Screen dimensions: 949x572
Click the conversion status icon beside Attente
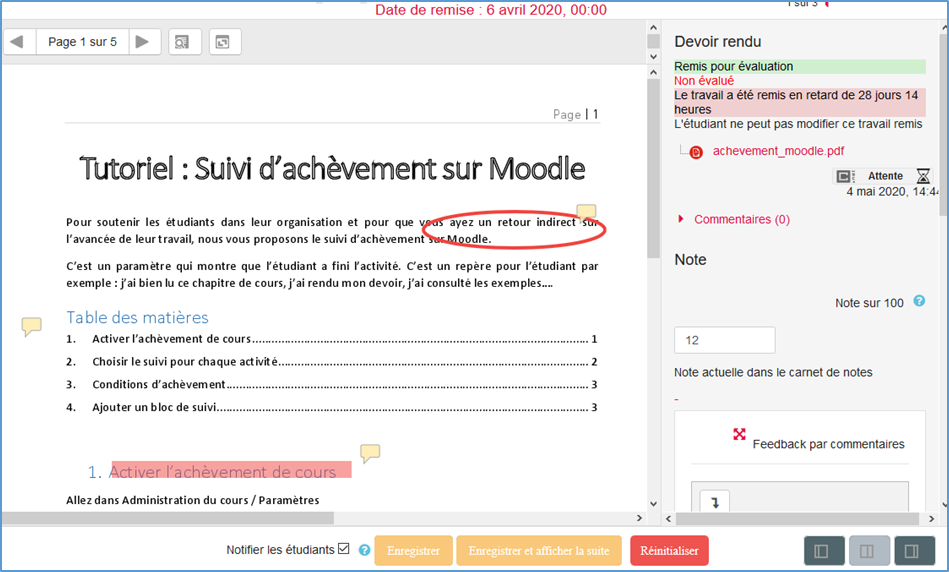[x=845, y=176]
